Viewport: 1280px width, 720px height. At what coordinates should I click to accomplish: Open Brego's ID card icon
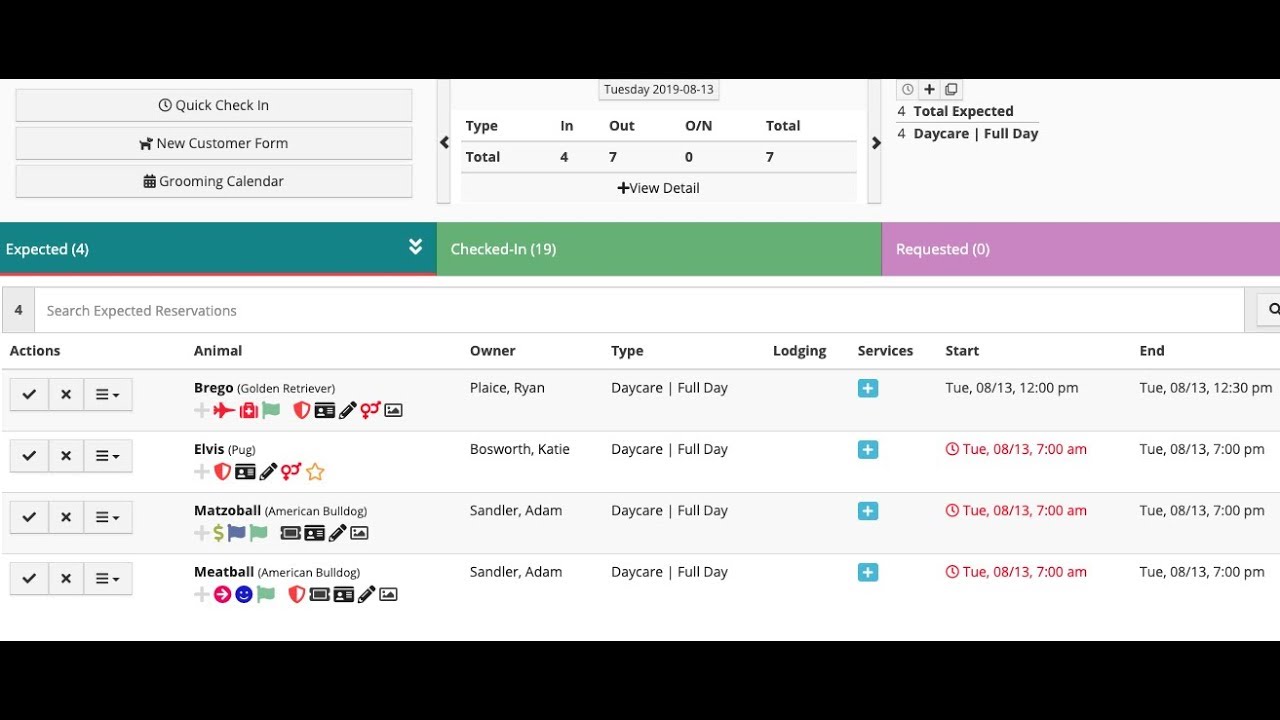(325, 410)
